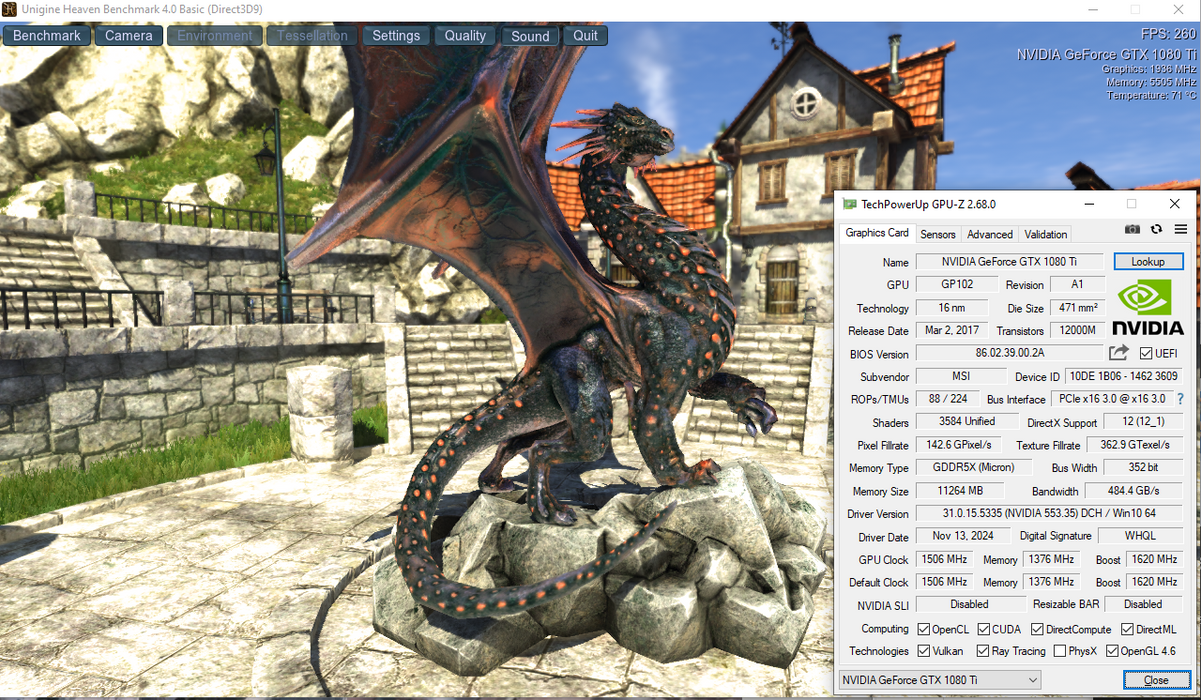Click the Memory Type GDDR5X (Micron) value
This screenshot has width=1201, height=700.
tap(974, 467)
